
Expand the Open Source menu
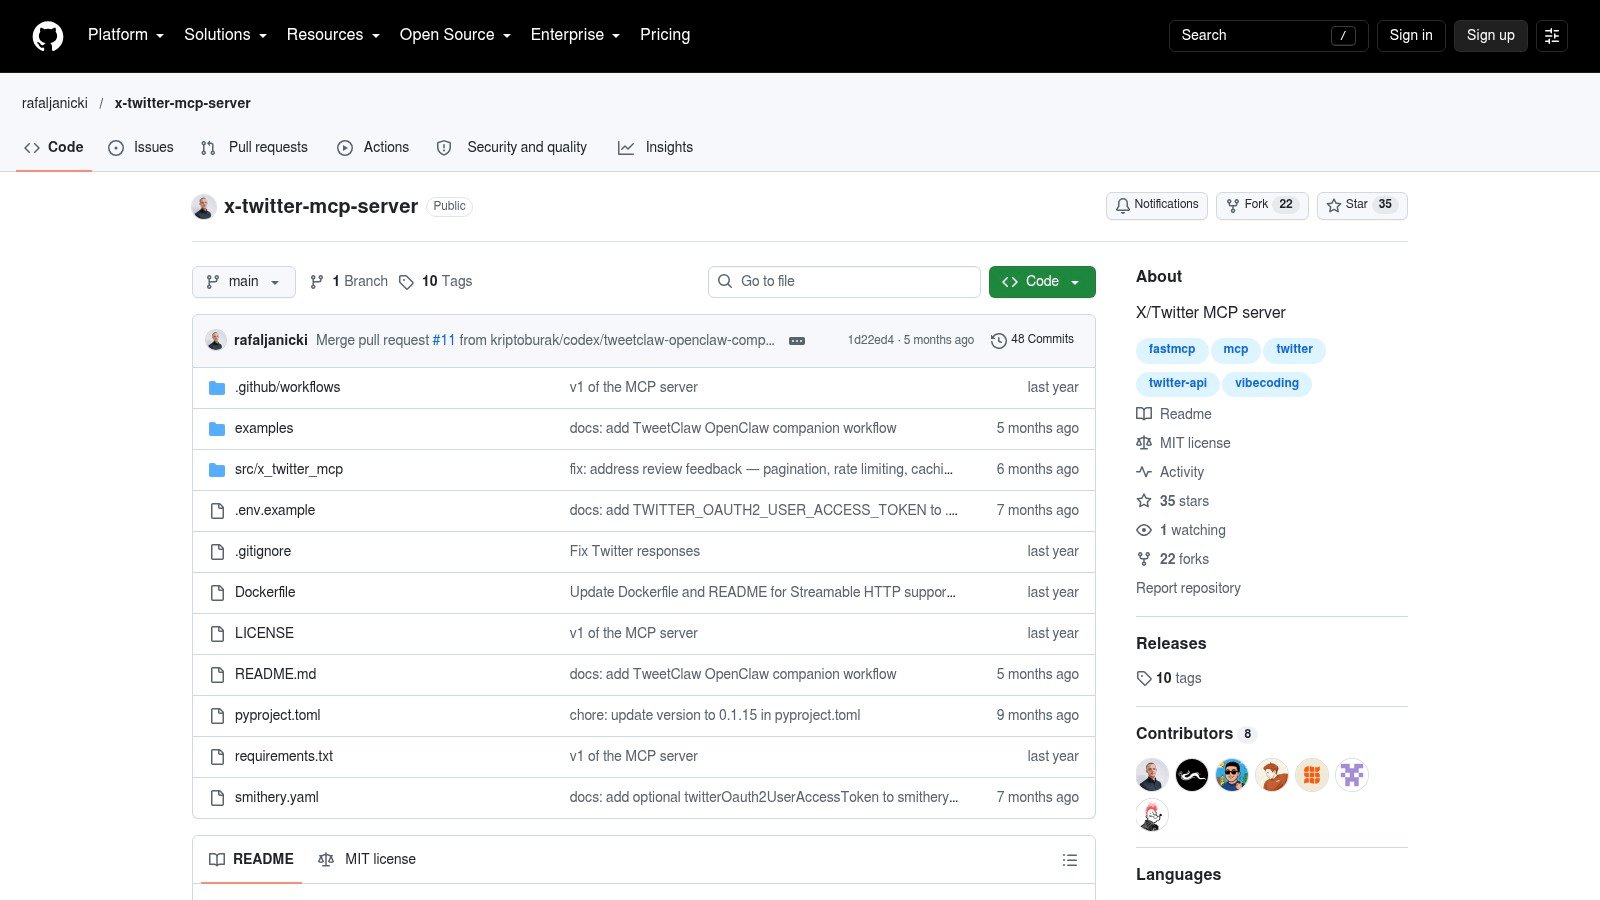tap(455, 35)
